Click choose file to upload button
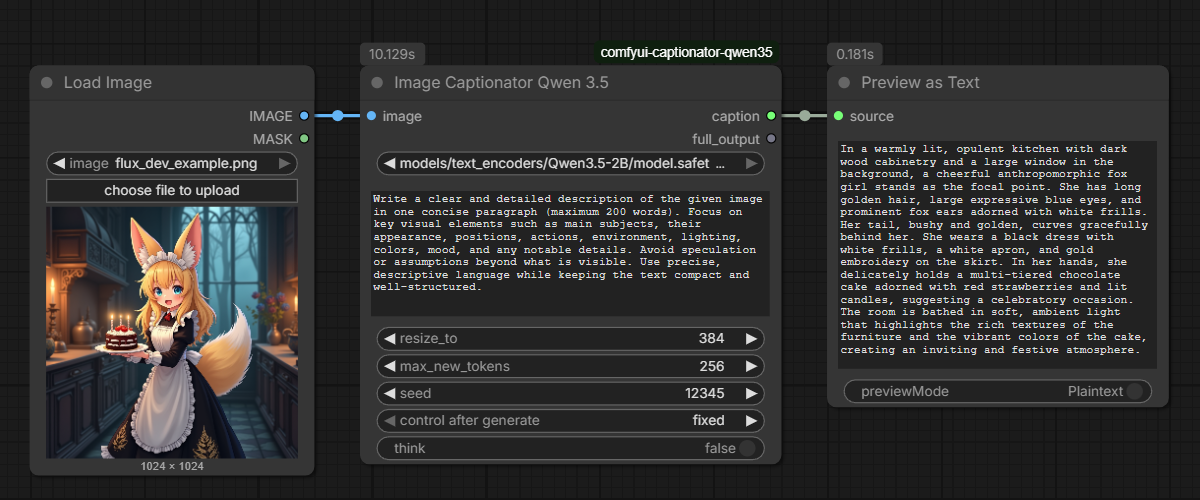The height and width of the screenshot is (500, 1200). (172, 190)
